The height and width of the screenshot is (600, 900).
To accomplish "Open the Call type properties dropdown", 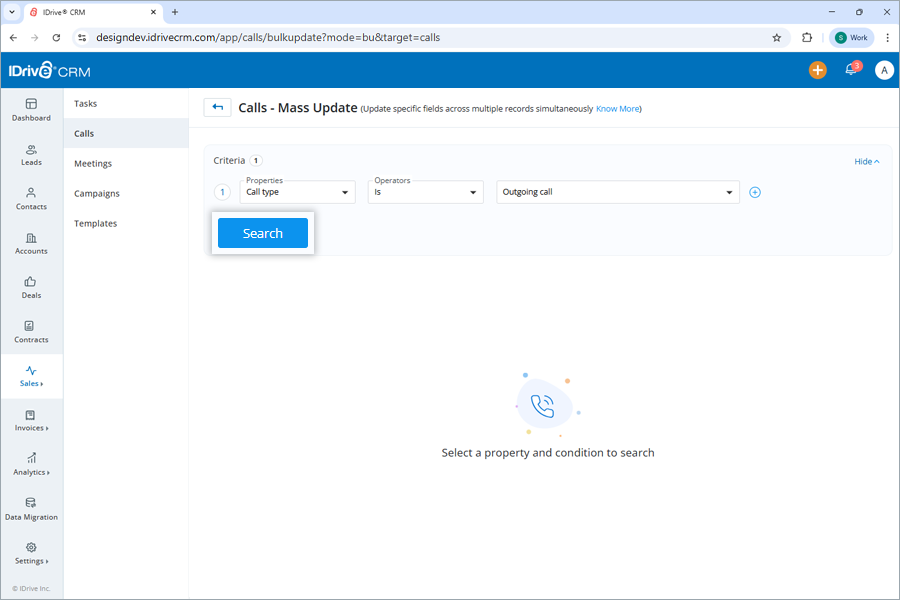I will click(x=297, y=191).
